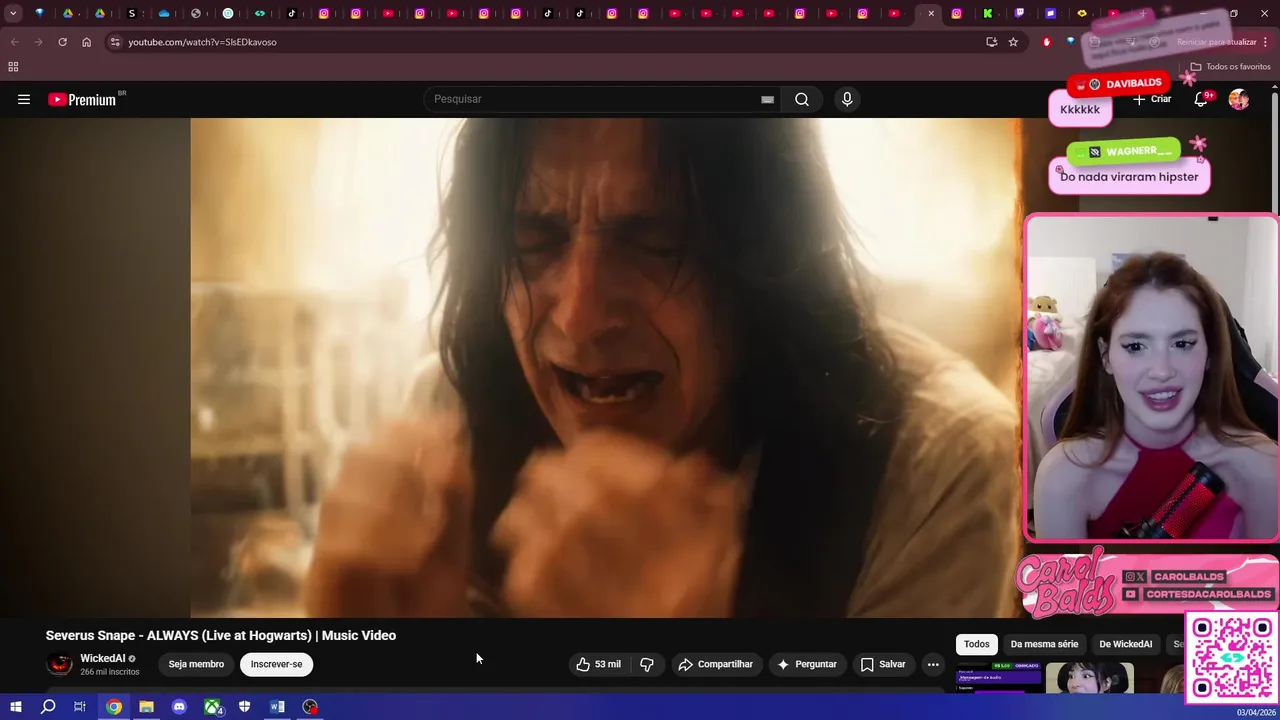The height and width of the screenshot is (720, 1280).
Task: Expand the Chrome tab search dropdown
Action: tap(13, 13)
